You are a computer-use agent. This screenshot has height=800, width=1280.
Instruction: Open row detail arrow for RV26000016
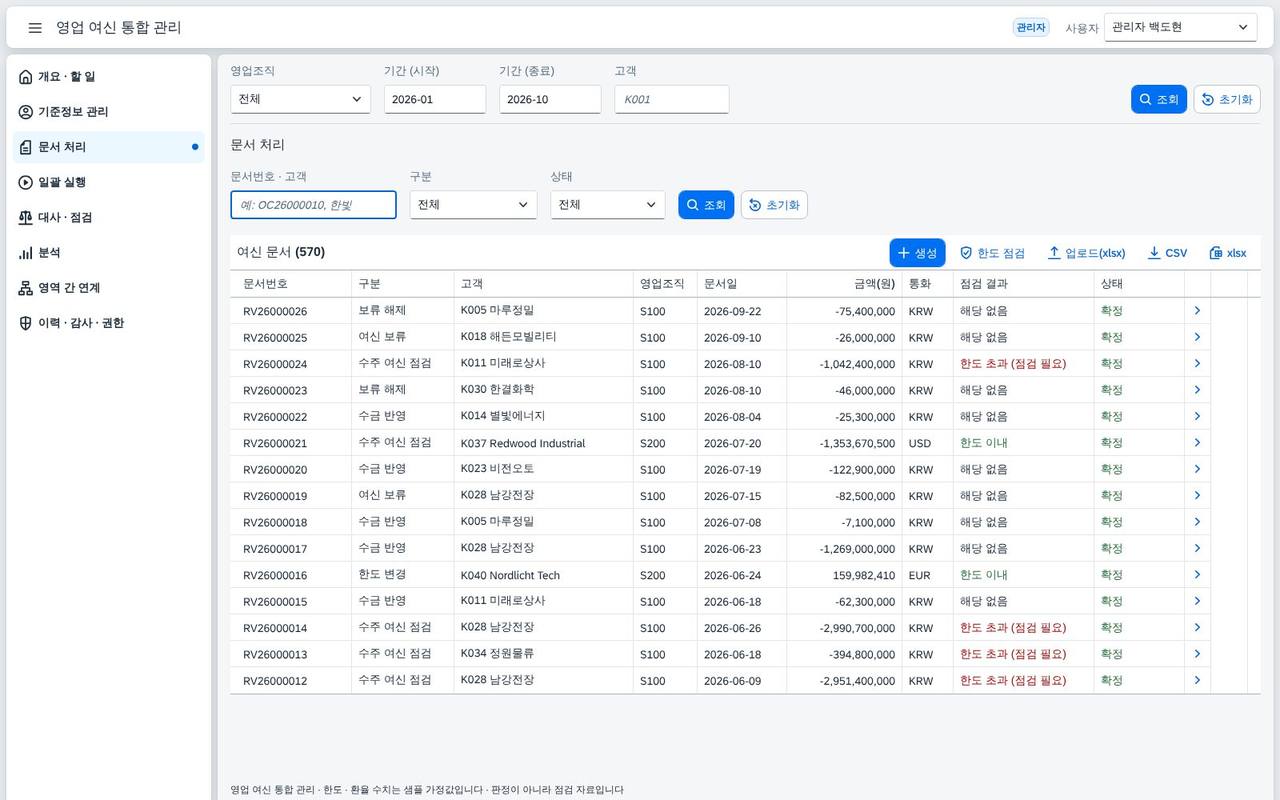1197,575
